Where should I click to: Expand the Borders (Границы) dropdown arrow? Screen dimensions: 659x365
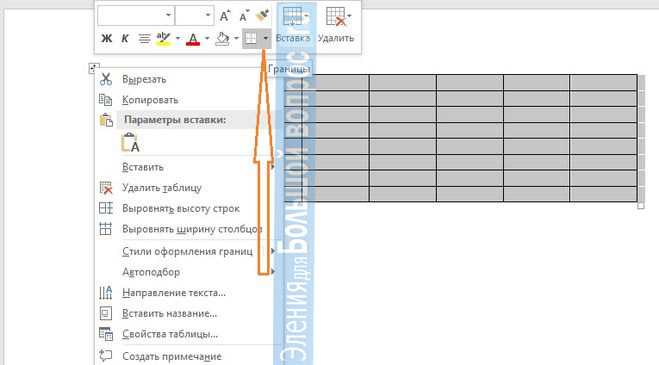coord(266,39)
